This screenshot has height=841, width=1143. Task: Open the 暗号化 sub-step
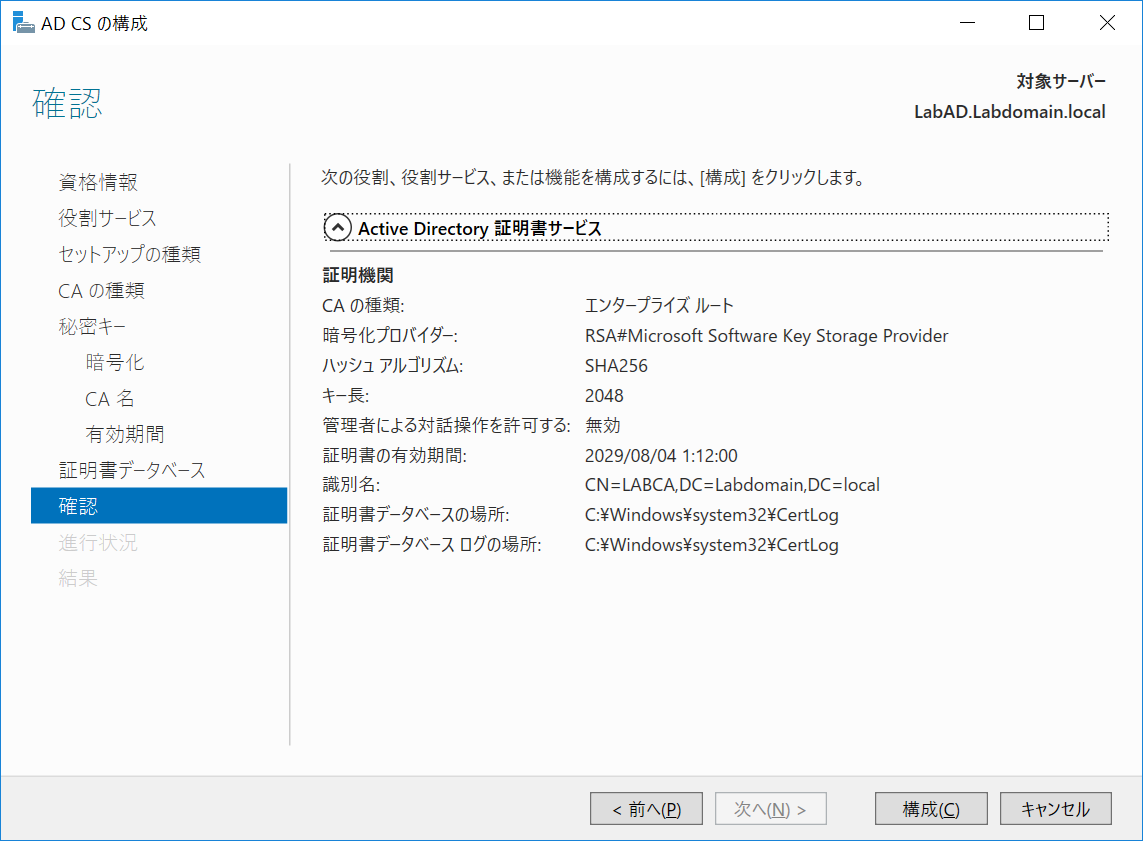pyautogui.click(x=115, y=362)
